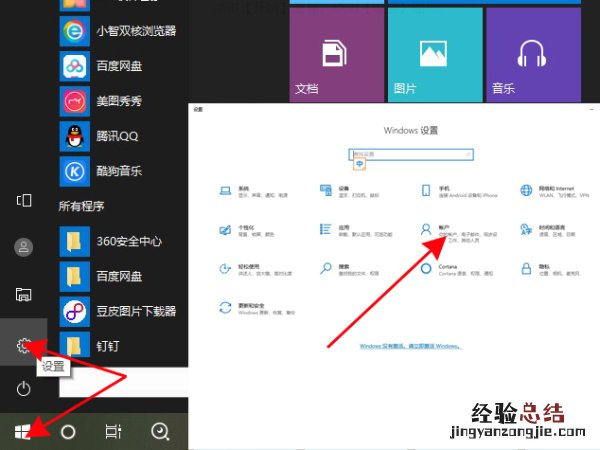
Task: Open the 图片 tile
Action: point(435,55)
